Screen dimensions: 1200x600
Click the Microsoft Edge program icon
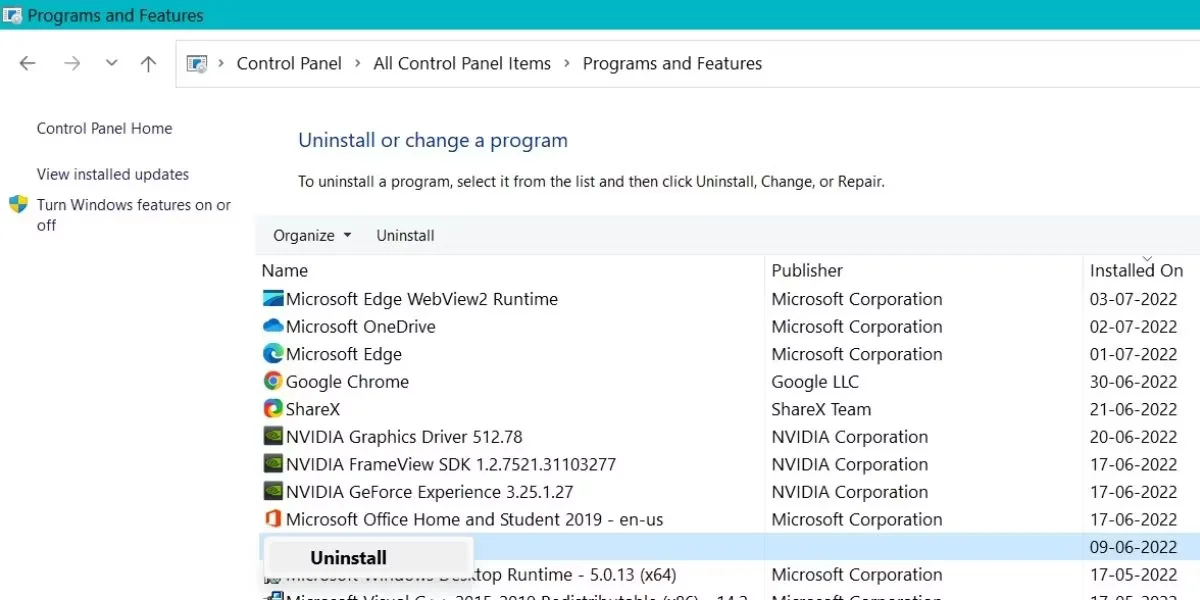pyautogui.click(x=272, y=353)
